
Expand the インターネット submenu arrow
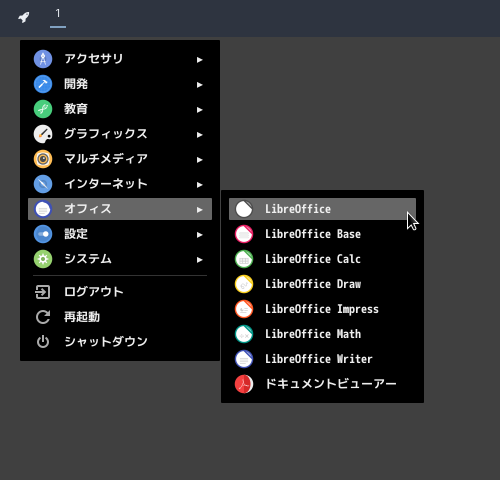coord(199,185)
